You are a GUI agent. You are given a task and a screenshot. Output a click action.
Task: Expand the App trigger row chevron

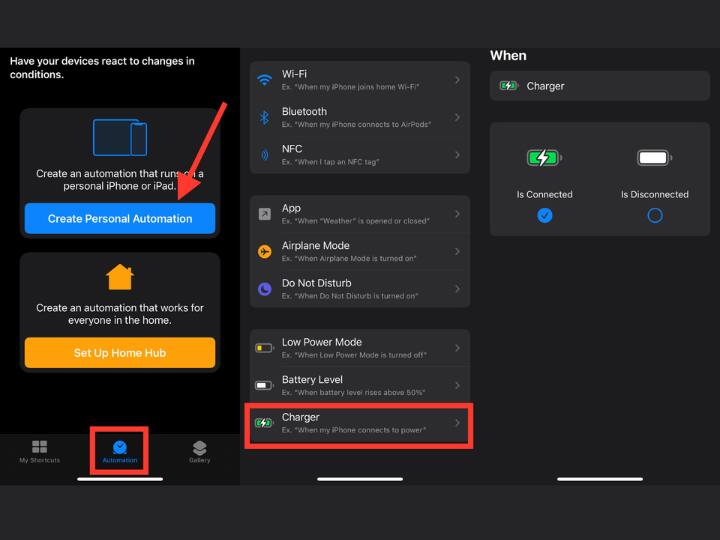[458, 214]
